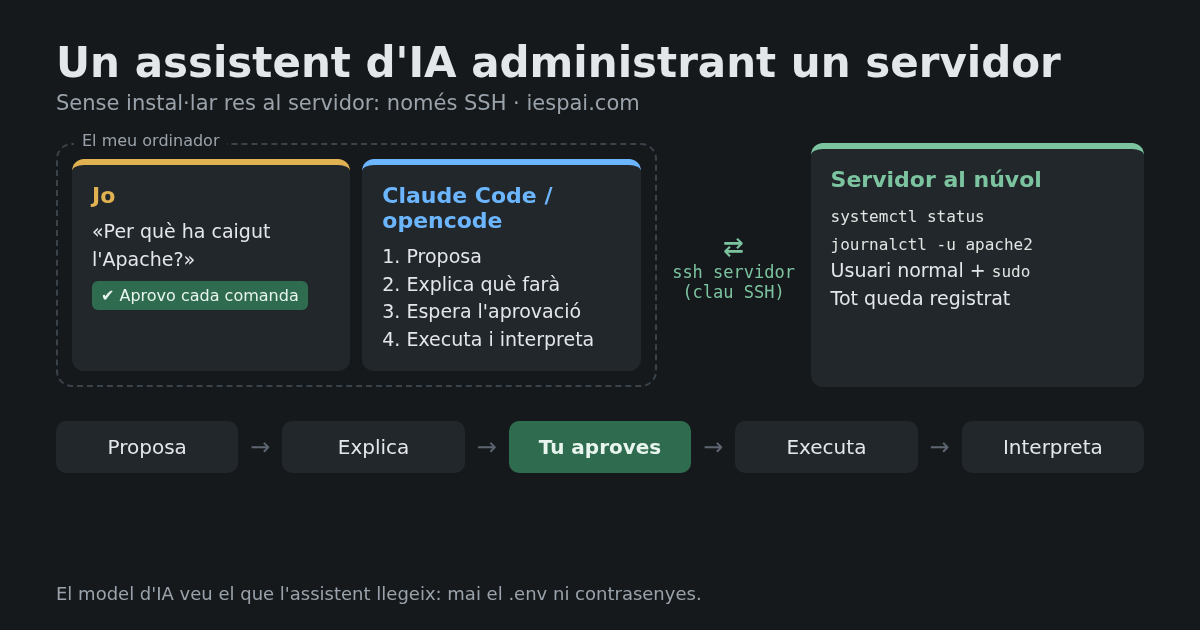Select the 'Executa' step box
This screenshot has width=1200, height=630.
tap(826, 447)
